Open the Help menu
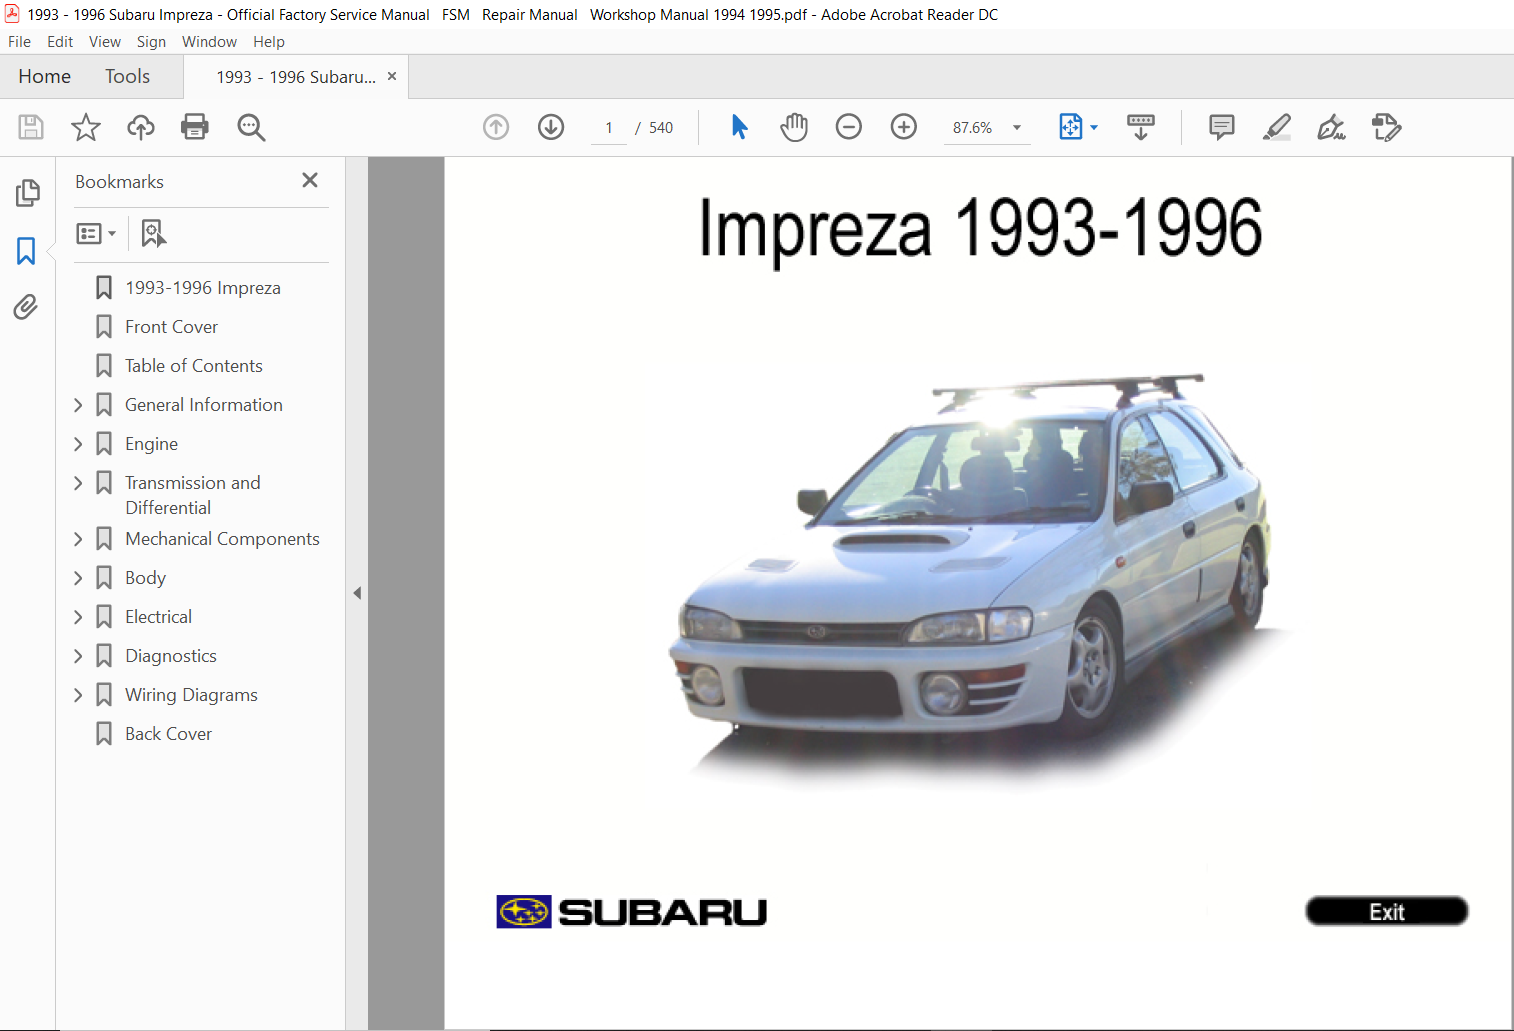Viewport: 1514px width, 1031px height. (269, 42)
